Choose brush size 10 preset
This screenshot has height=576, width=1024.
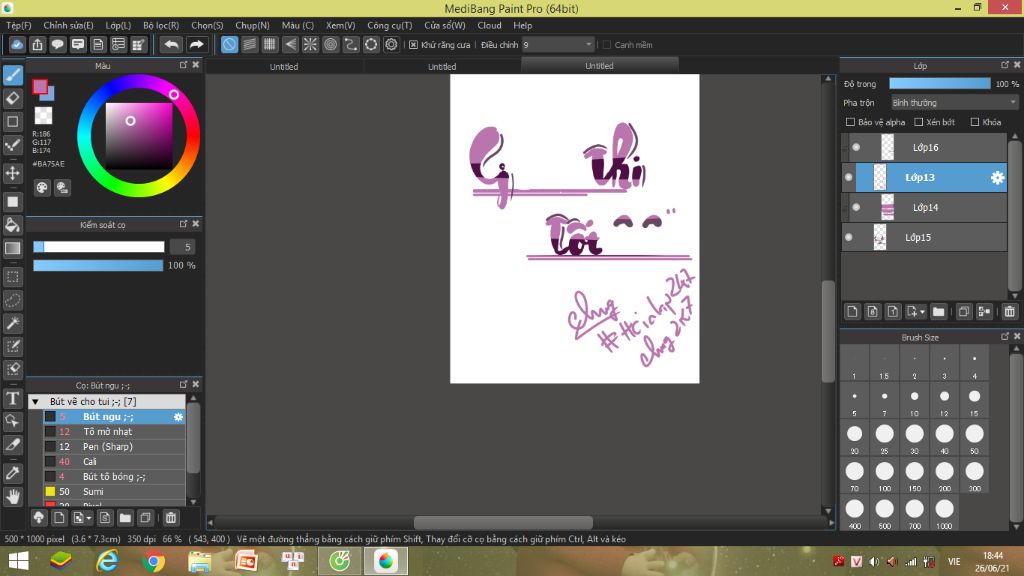914,401
